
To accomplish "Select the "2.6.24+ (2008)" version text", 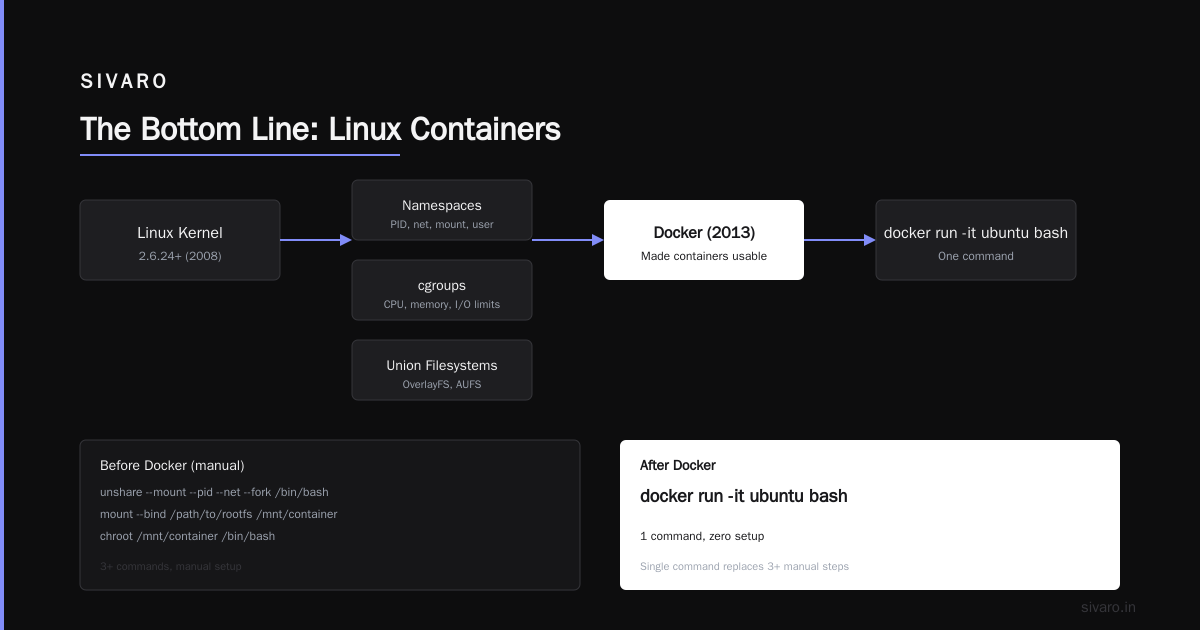I will pos(180,256).
